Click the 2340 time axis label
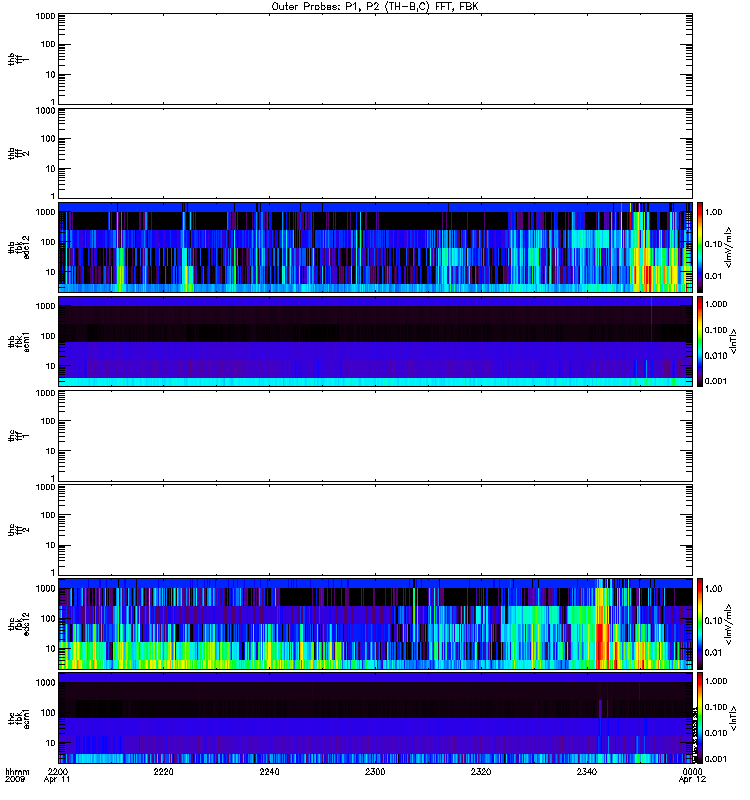This screenshot has height=800, width=750. (587, 772)
